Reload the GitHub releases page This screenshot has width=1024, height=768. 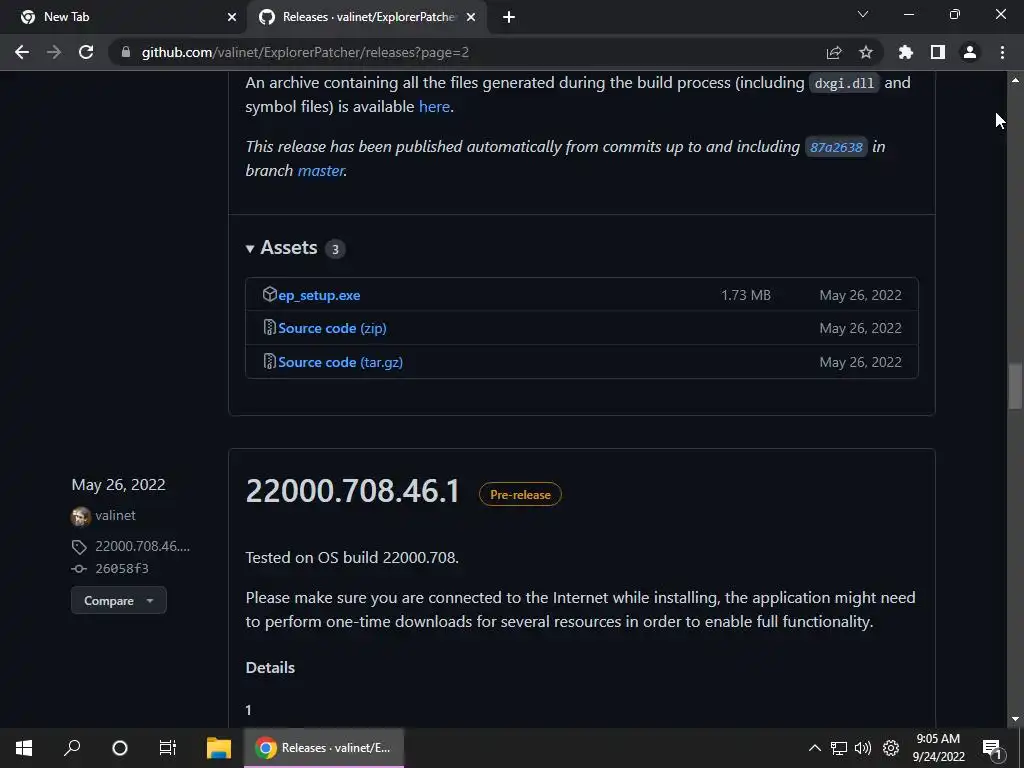tap(86, 52)
